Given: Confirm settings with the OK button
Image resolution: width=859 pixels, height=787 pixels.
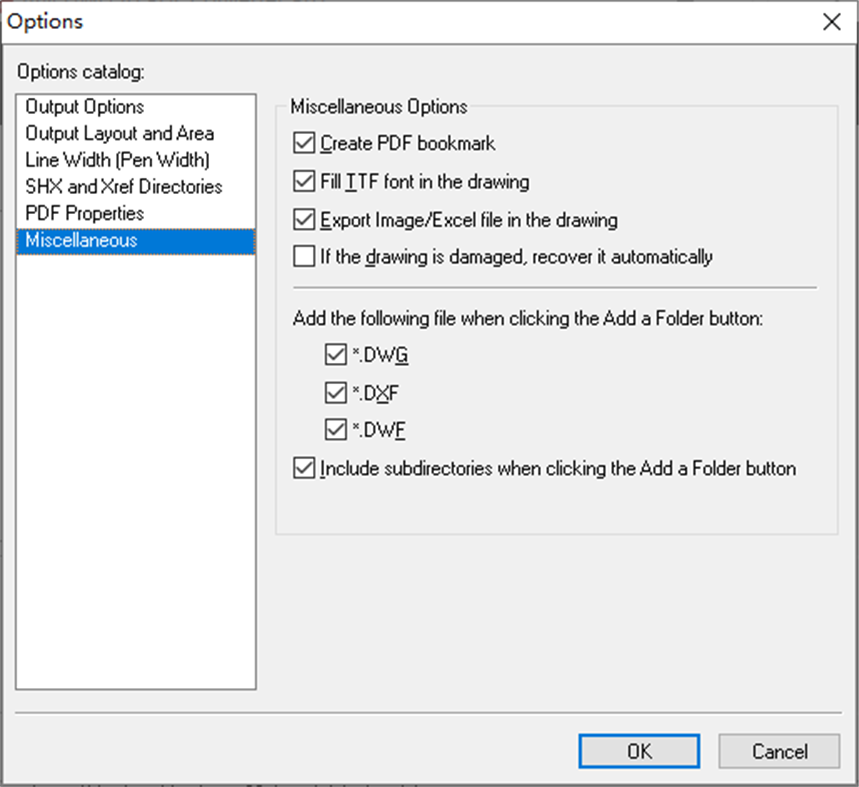Looking at the screenshot, I should pos(638,751).
